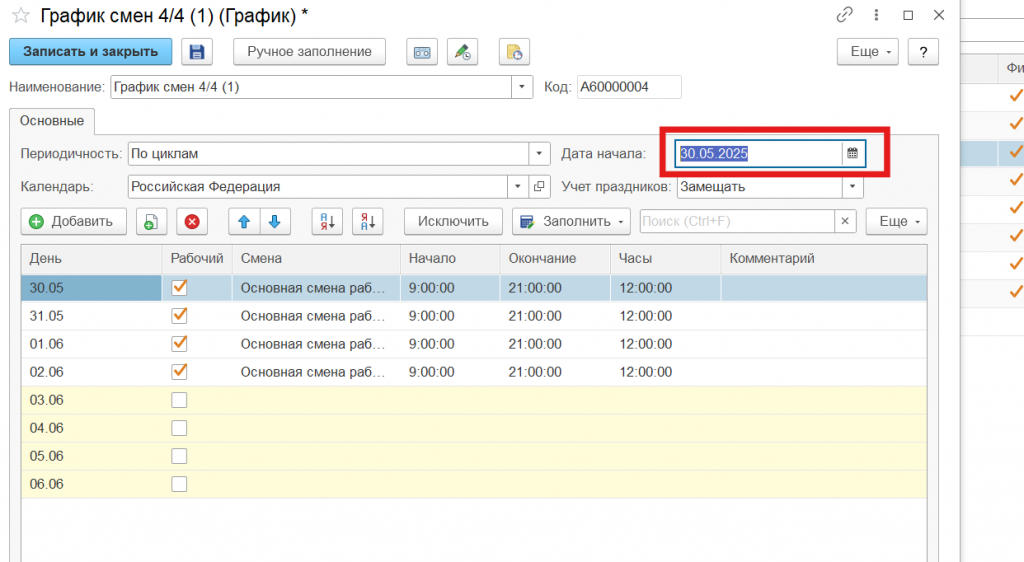
Task: Open the top-right Еще menu
Action: coord(867,52)
